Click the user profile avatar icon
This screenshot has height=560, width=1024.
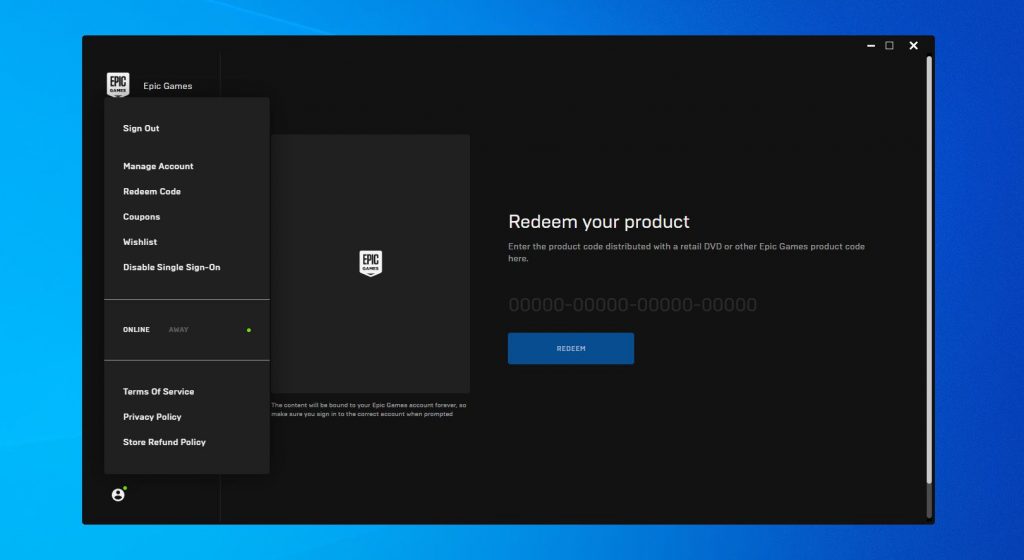click(118, 494)
